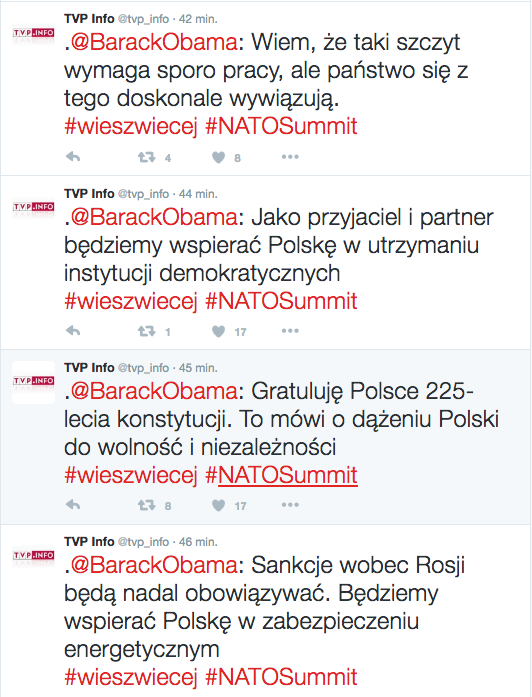Click #wieszwiecej hashtag in 44 min. tweet
Viewport: 532px width, 697px height.
131,301
